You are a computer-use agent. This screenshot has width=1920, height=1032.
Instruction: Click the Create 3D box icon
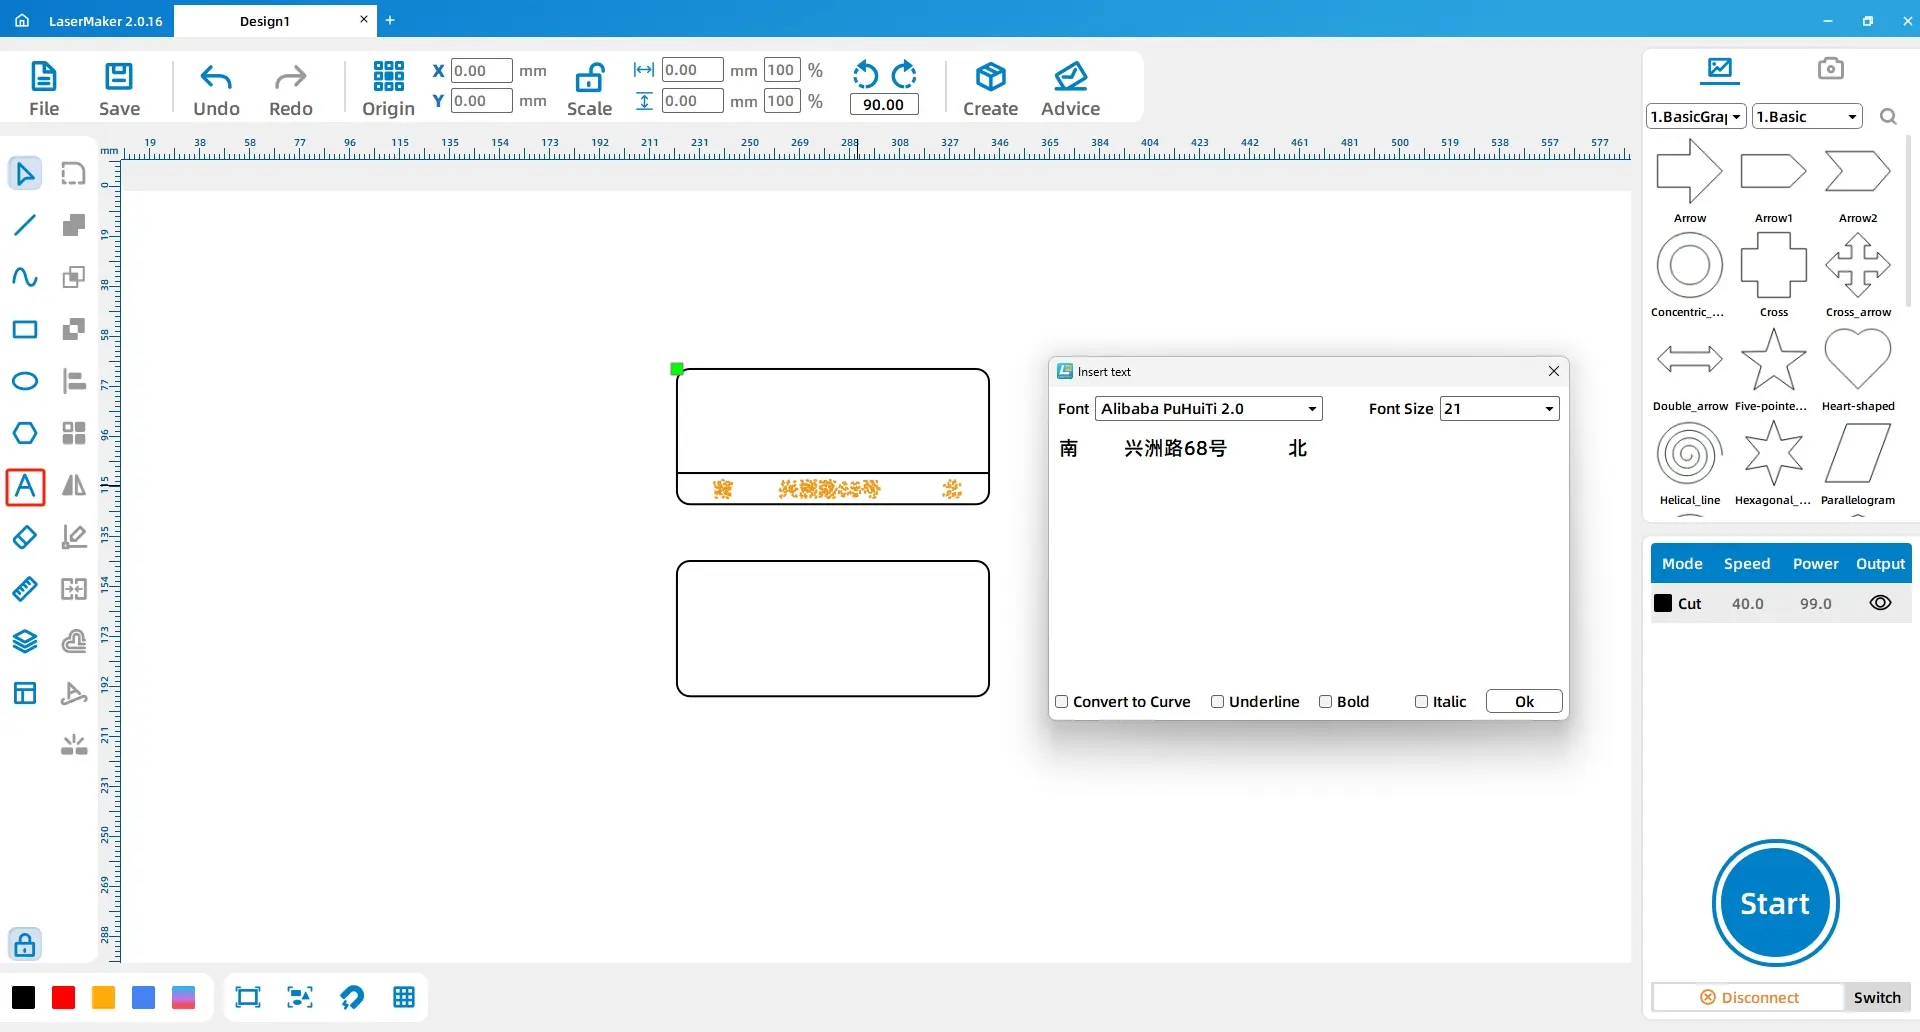point(990,88)
